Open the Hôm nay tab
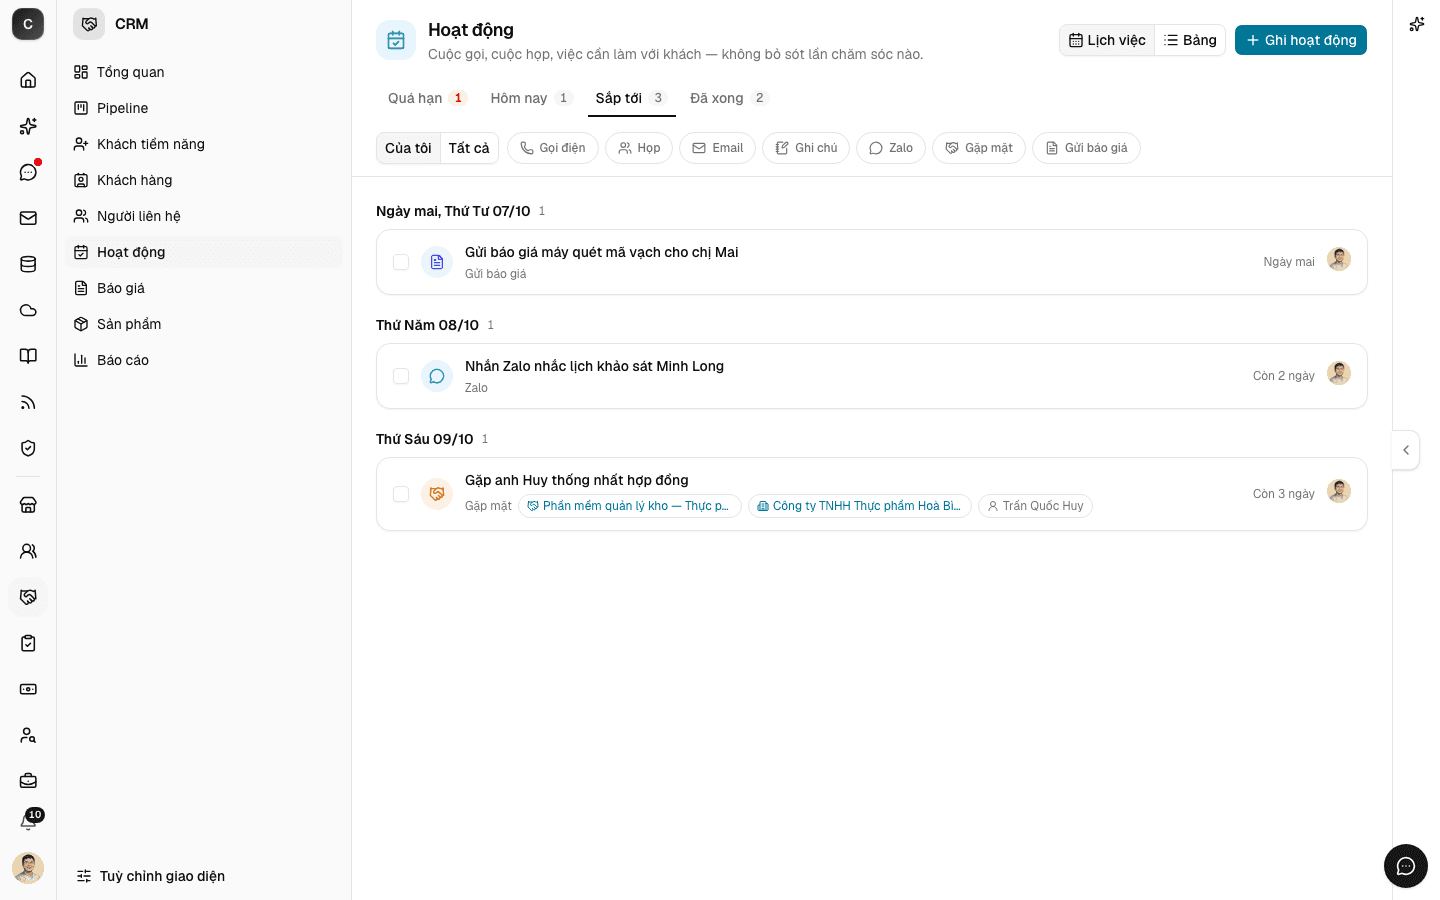 [531, 98]
